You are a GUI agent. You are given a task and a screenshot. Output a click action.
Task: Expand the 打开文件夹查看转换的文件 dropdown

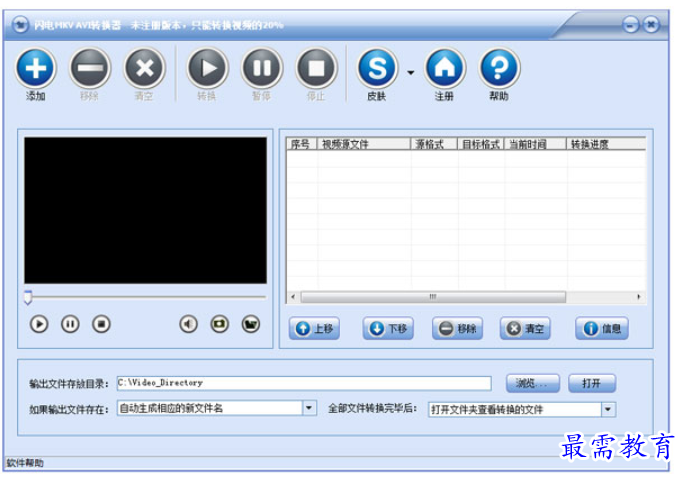pos(609,410)
